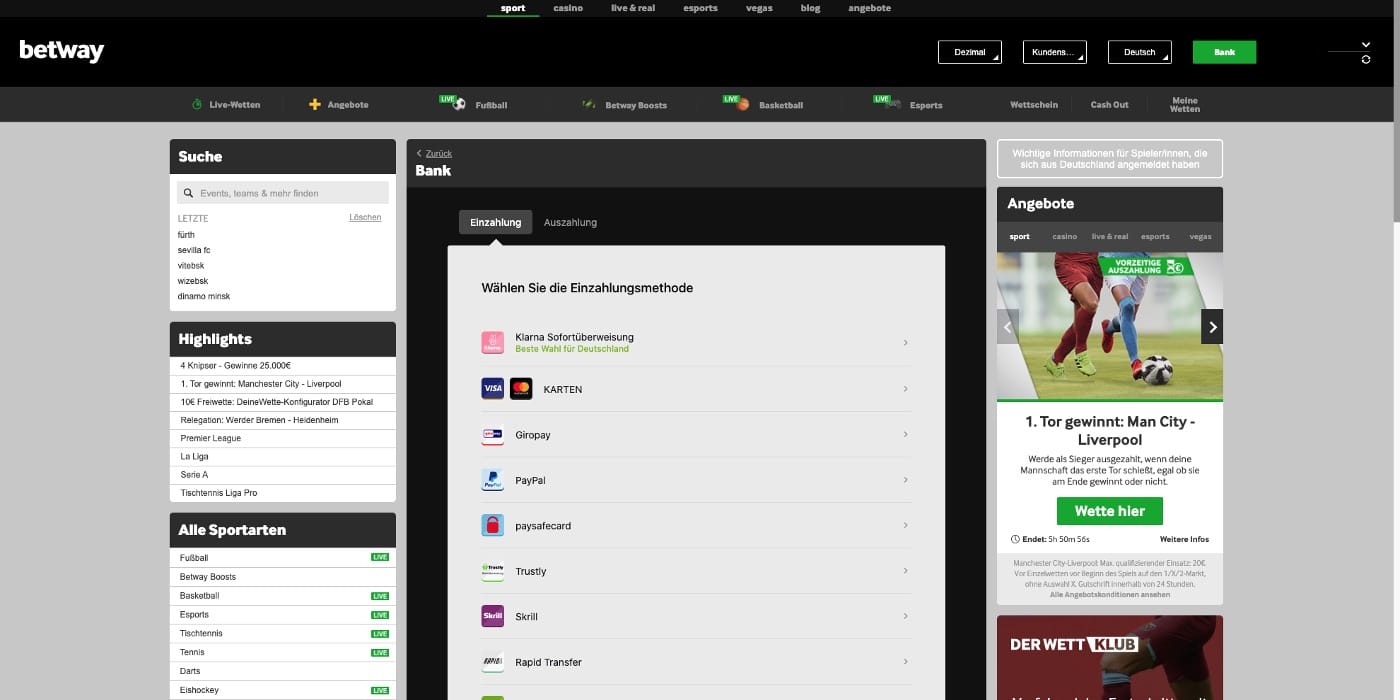Viewport: 1400px width, 700px height.
Task: Click the refresh balance icon
Action: 1366,60
